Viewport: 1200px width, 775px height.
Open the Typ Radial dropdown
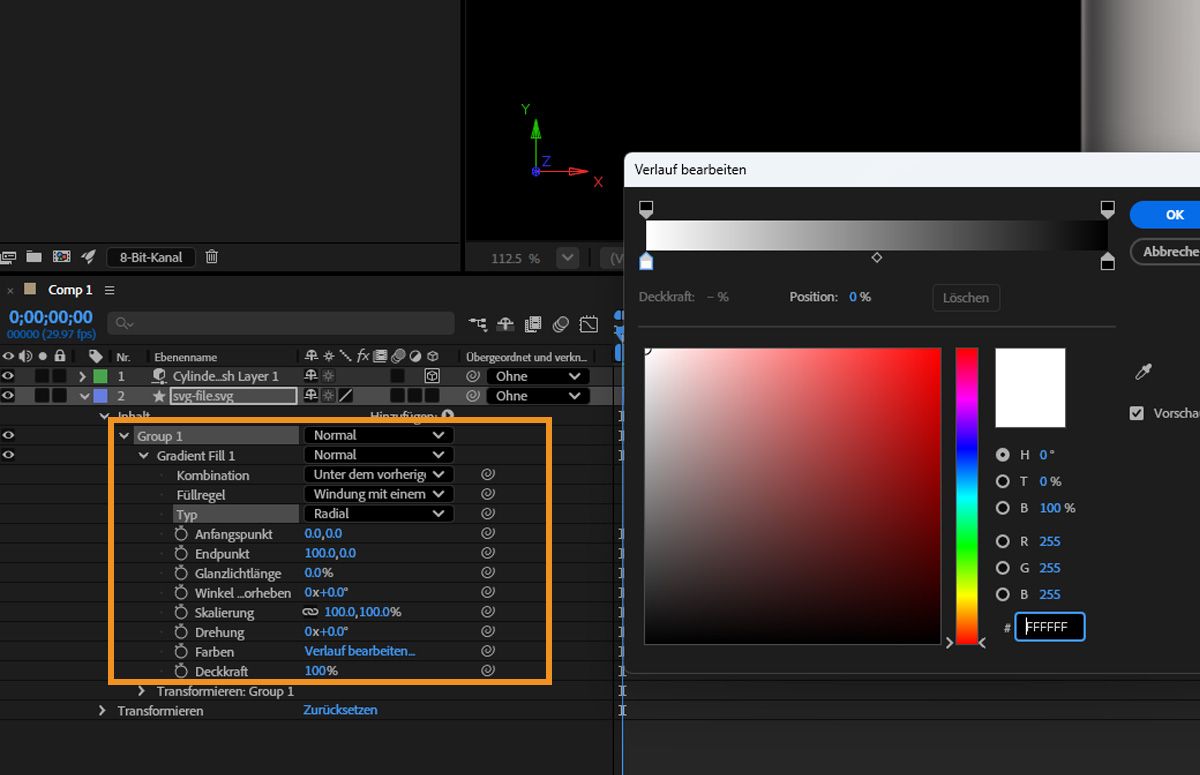[x=377, y=514]
